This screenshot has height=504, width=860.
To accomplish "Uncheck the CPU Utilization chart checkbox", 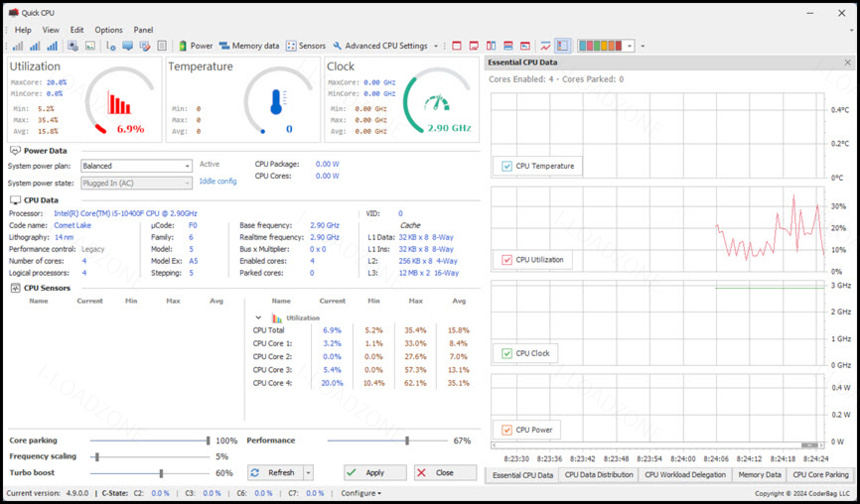I will tap(507, 260).
